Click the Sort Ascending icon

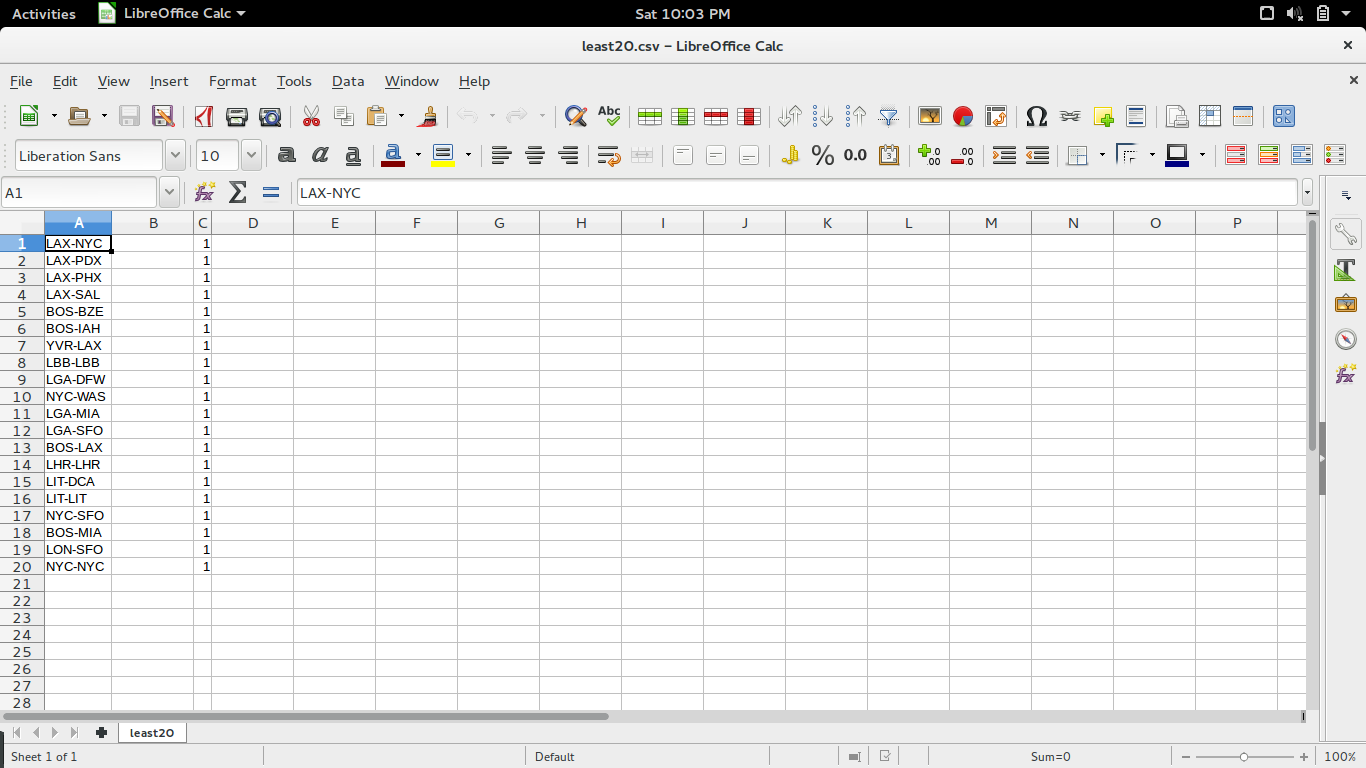(x=823, y=116)
